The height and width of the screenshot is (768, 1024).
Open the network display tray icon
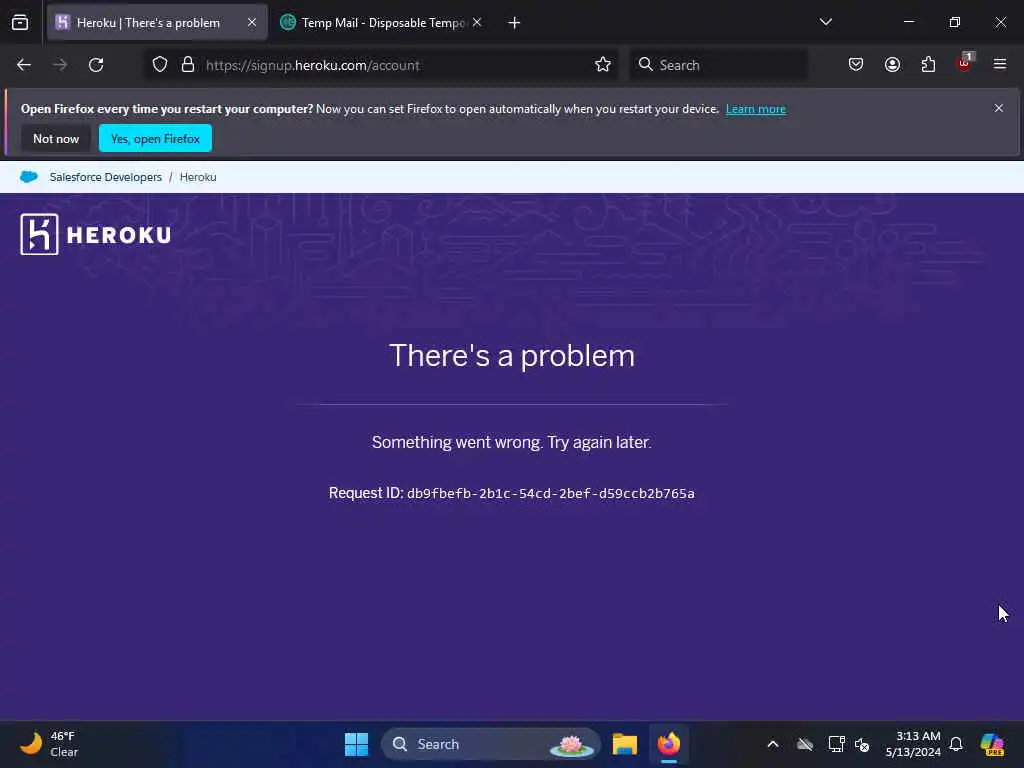point(836,744)
